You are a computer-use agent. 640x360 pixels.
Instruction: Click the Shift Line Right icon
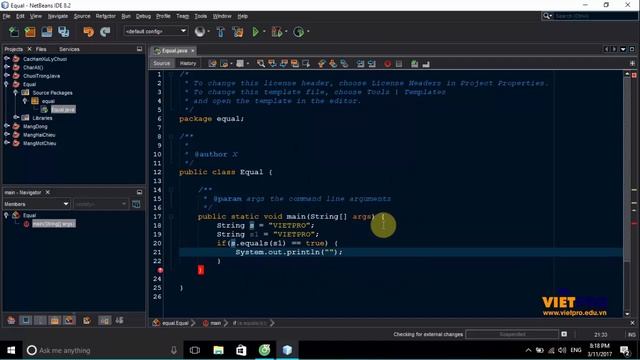click(x=371, y=64)
